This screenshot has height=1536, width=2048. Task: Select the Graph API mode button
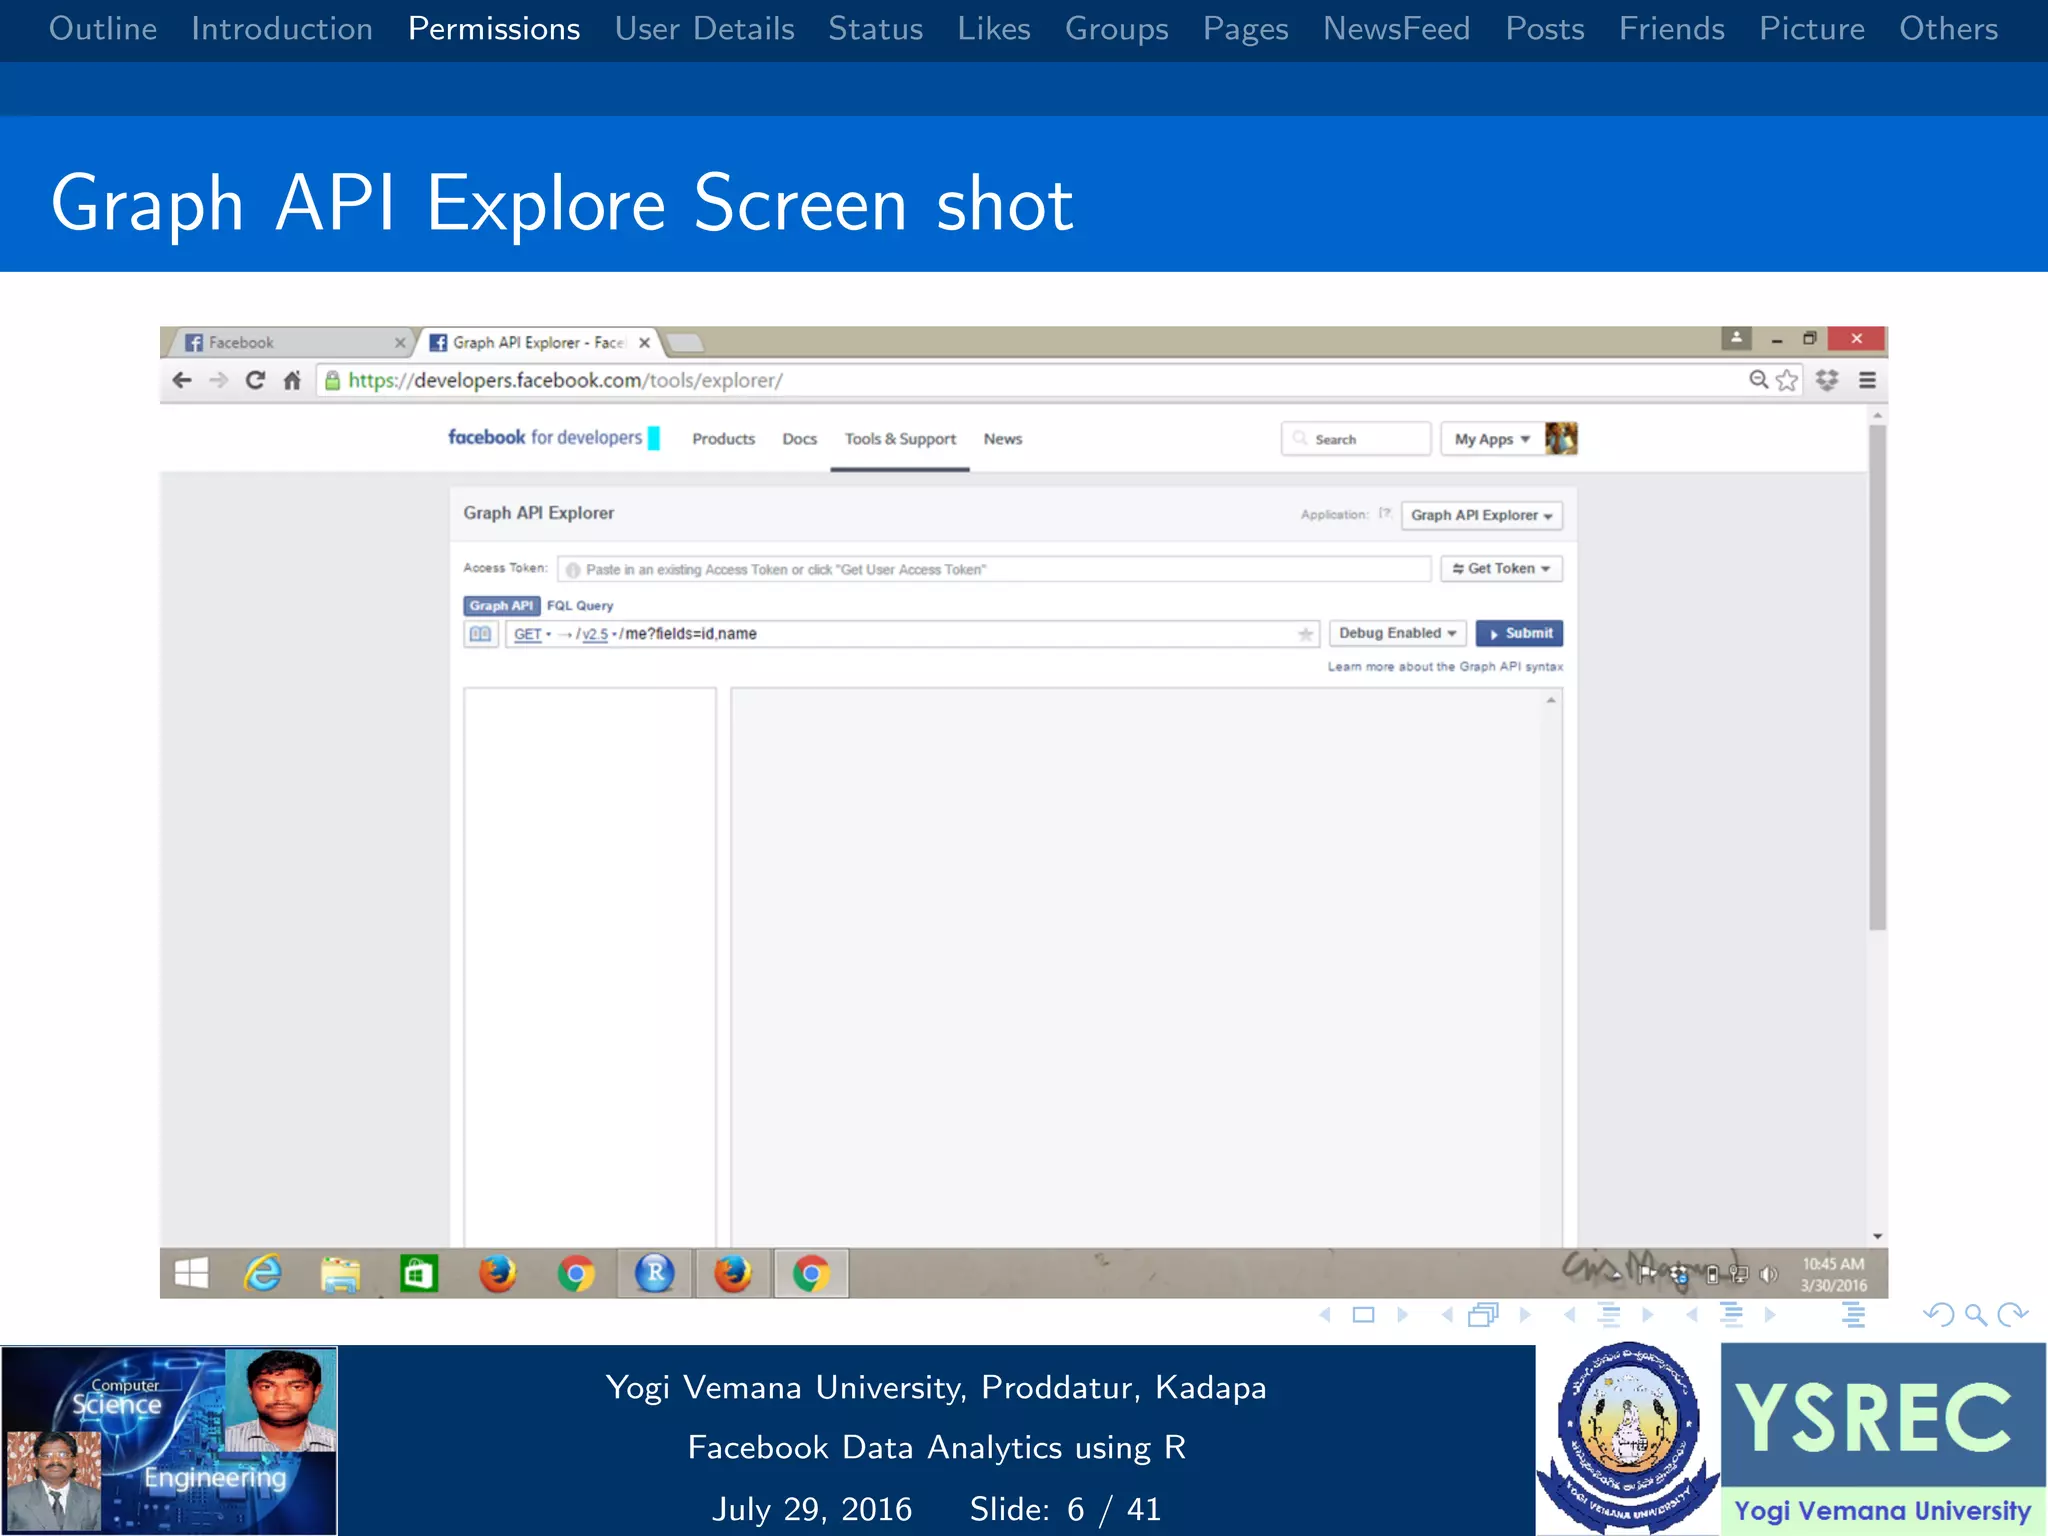501,605
